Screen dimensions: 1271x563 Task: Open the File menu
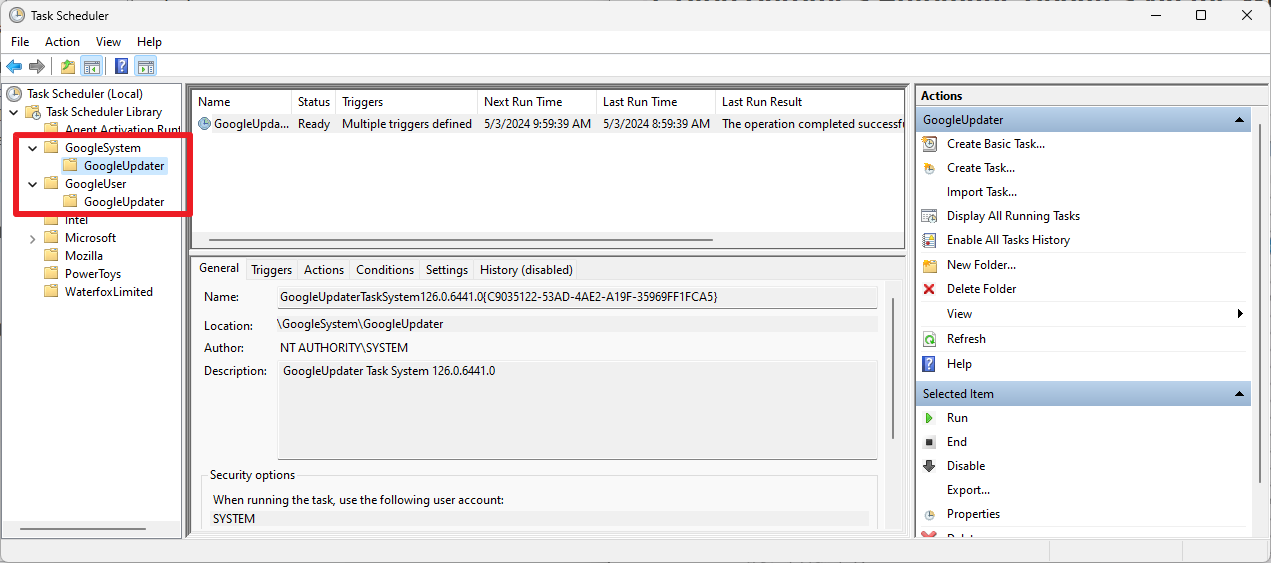(20, 42)
